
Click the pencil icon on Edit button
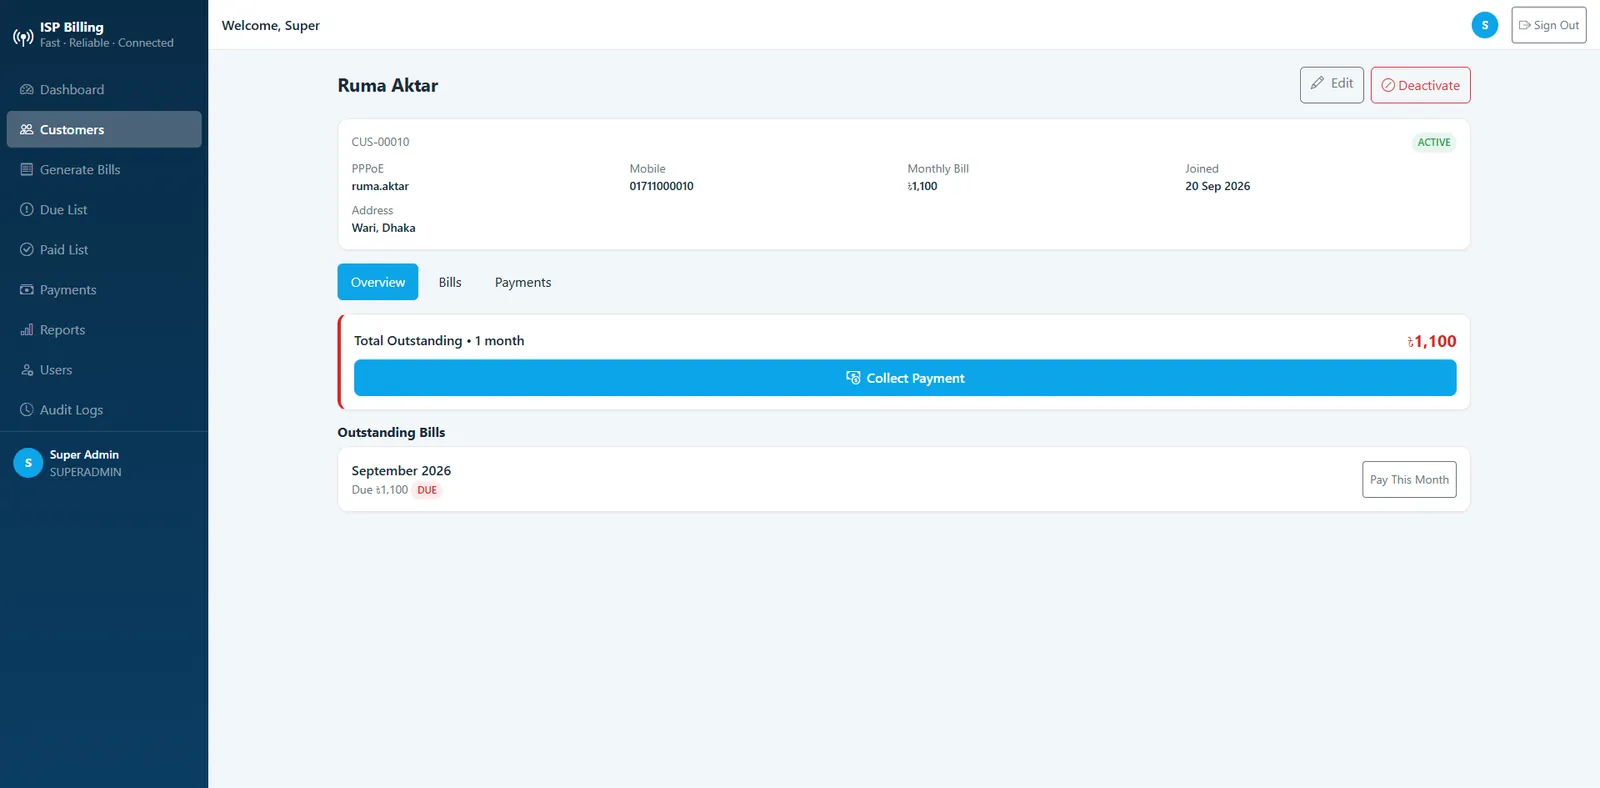click(1318, 84)
